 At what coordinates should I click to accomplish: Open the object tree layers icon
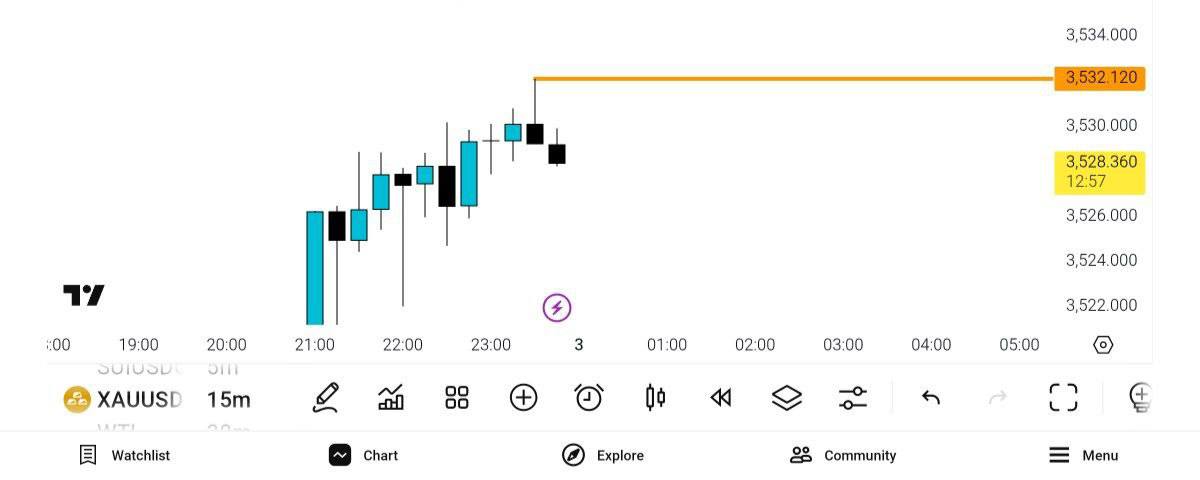click(x=787, y=398)
